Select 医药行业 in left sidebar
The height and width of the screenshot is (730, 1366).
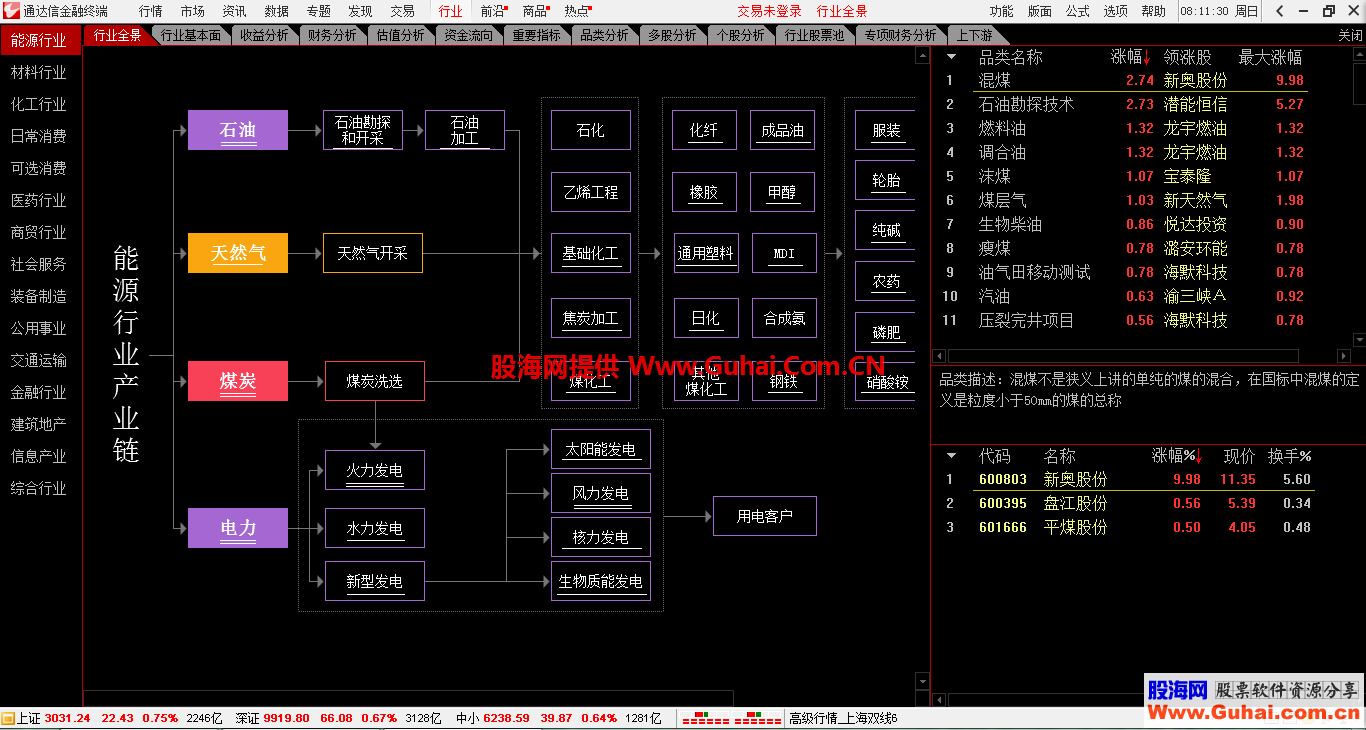tap(39, 200)
